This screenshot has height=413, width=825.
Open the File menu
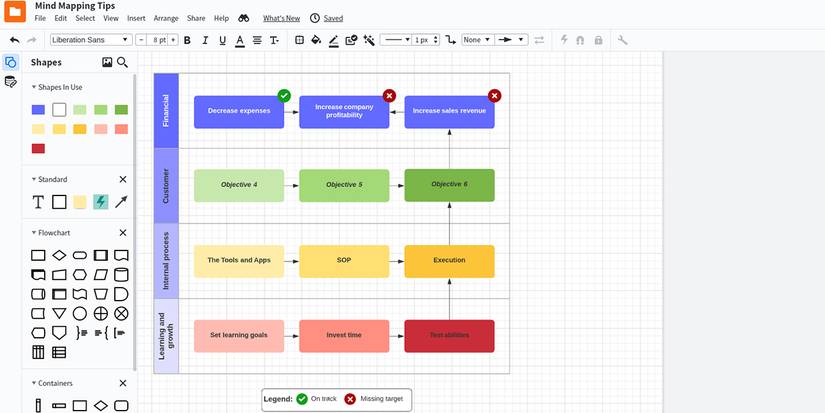(x=41, y=18)
